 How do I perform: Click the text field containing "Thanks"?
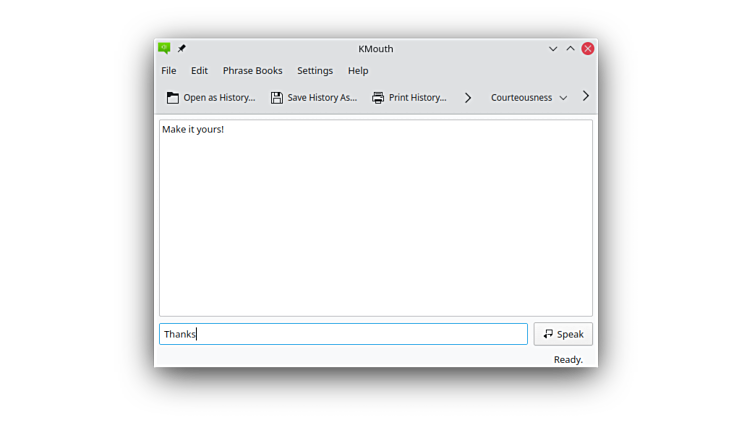(343, 334)
